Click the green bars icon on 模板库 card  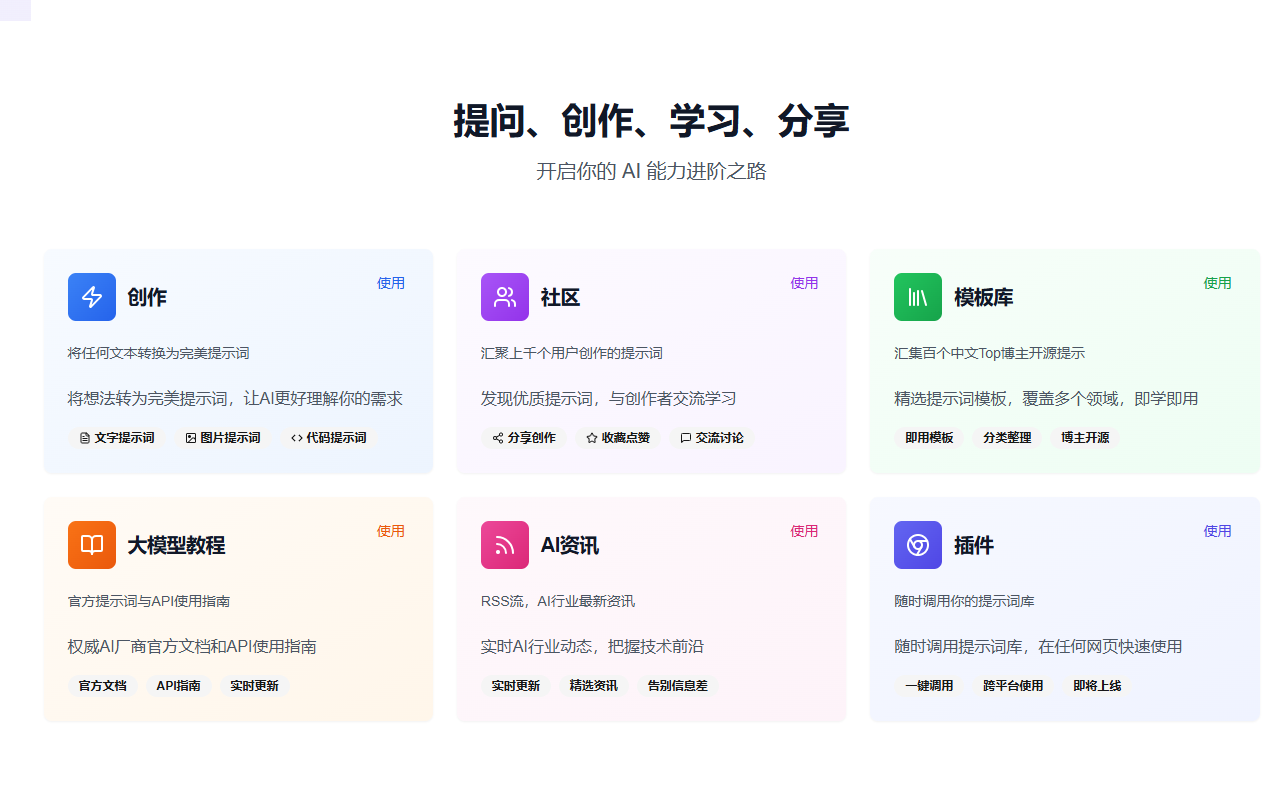(x=917, y=296)
